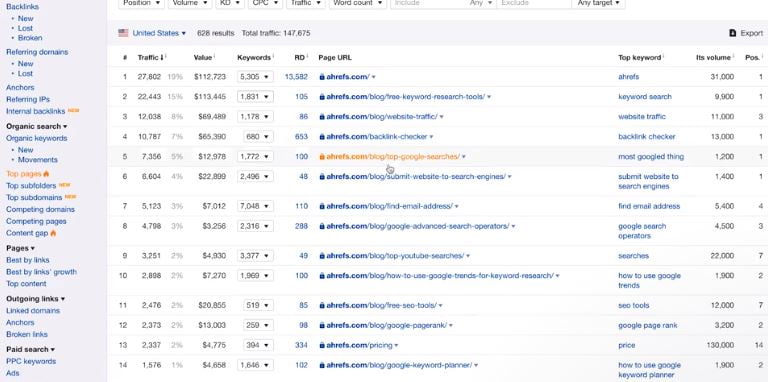Image resolution: width=768 pixels, height=382 pixels.
Task: Sort by the Pos. column header
Action: 752,57
